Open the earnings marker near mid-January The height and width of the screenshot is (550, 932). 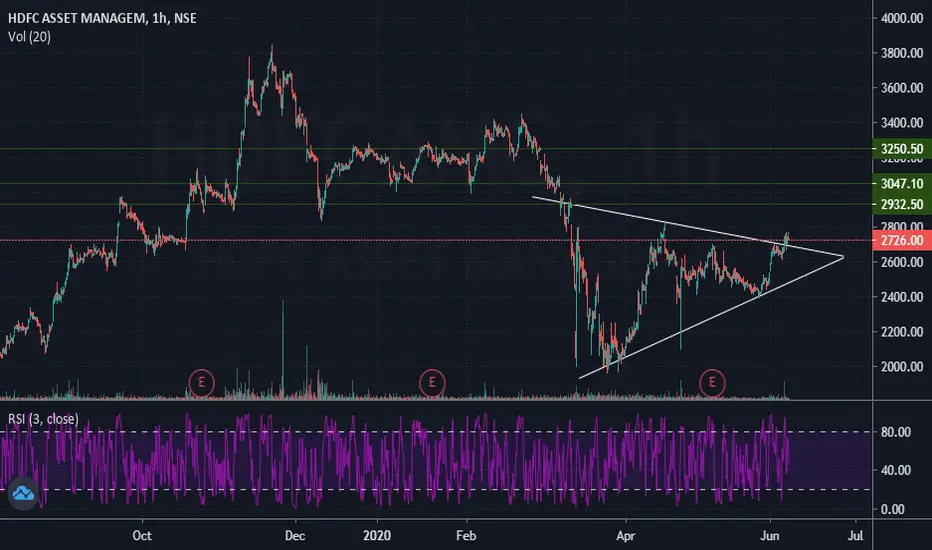(x=432, y=382)
